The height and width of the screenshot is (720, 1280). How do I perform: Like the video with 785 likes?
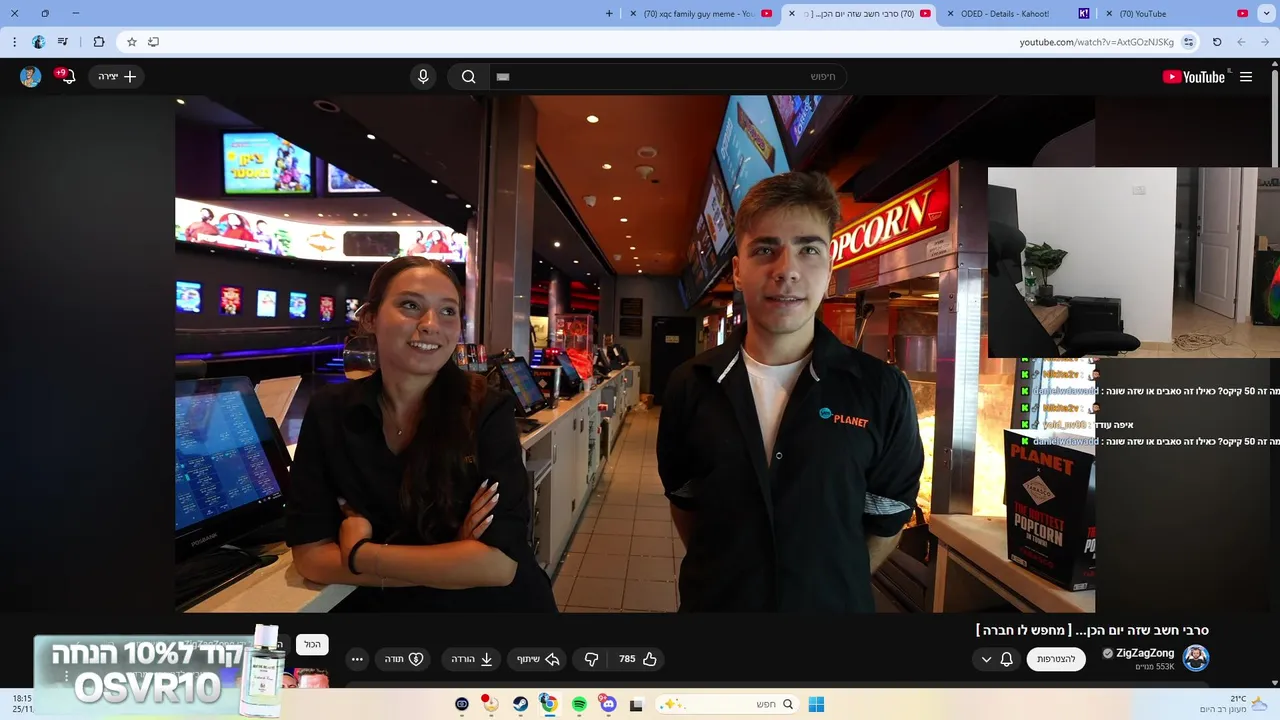click(x=638, y=659)
